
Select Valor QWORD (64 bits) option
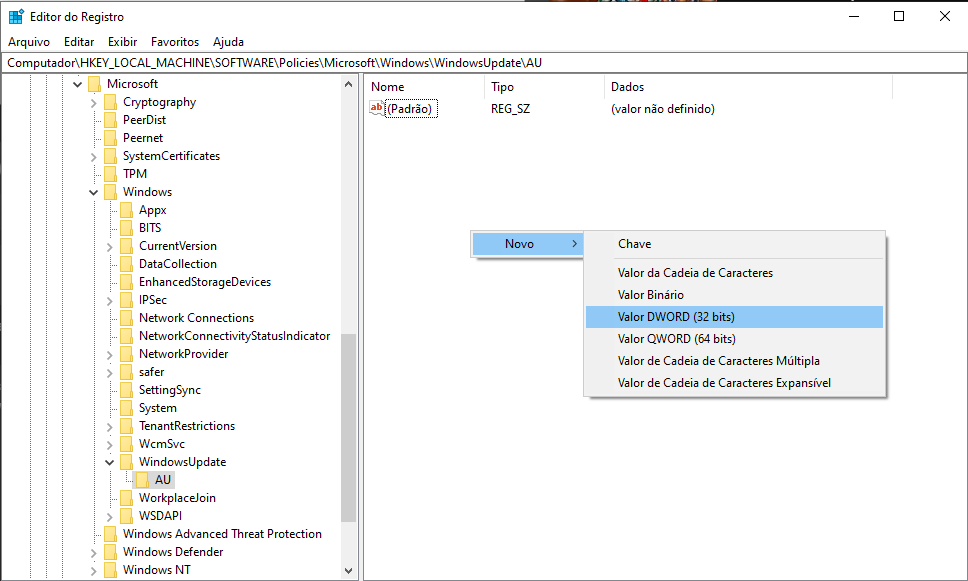coord(676,339)
